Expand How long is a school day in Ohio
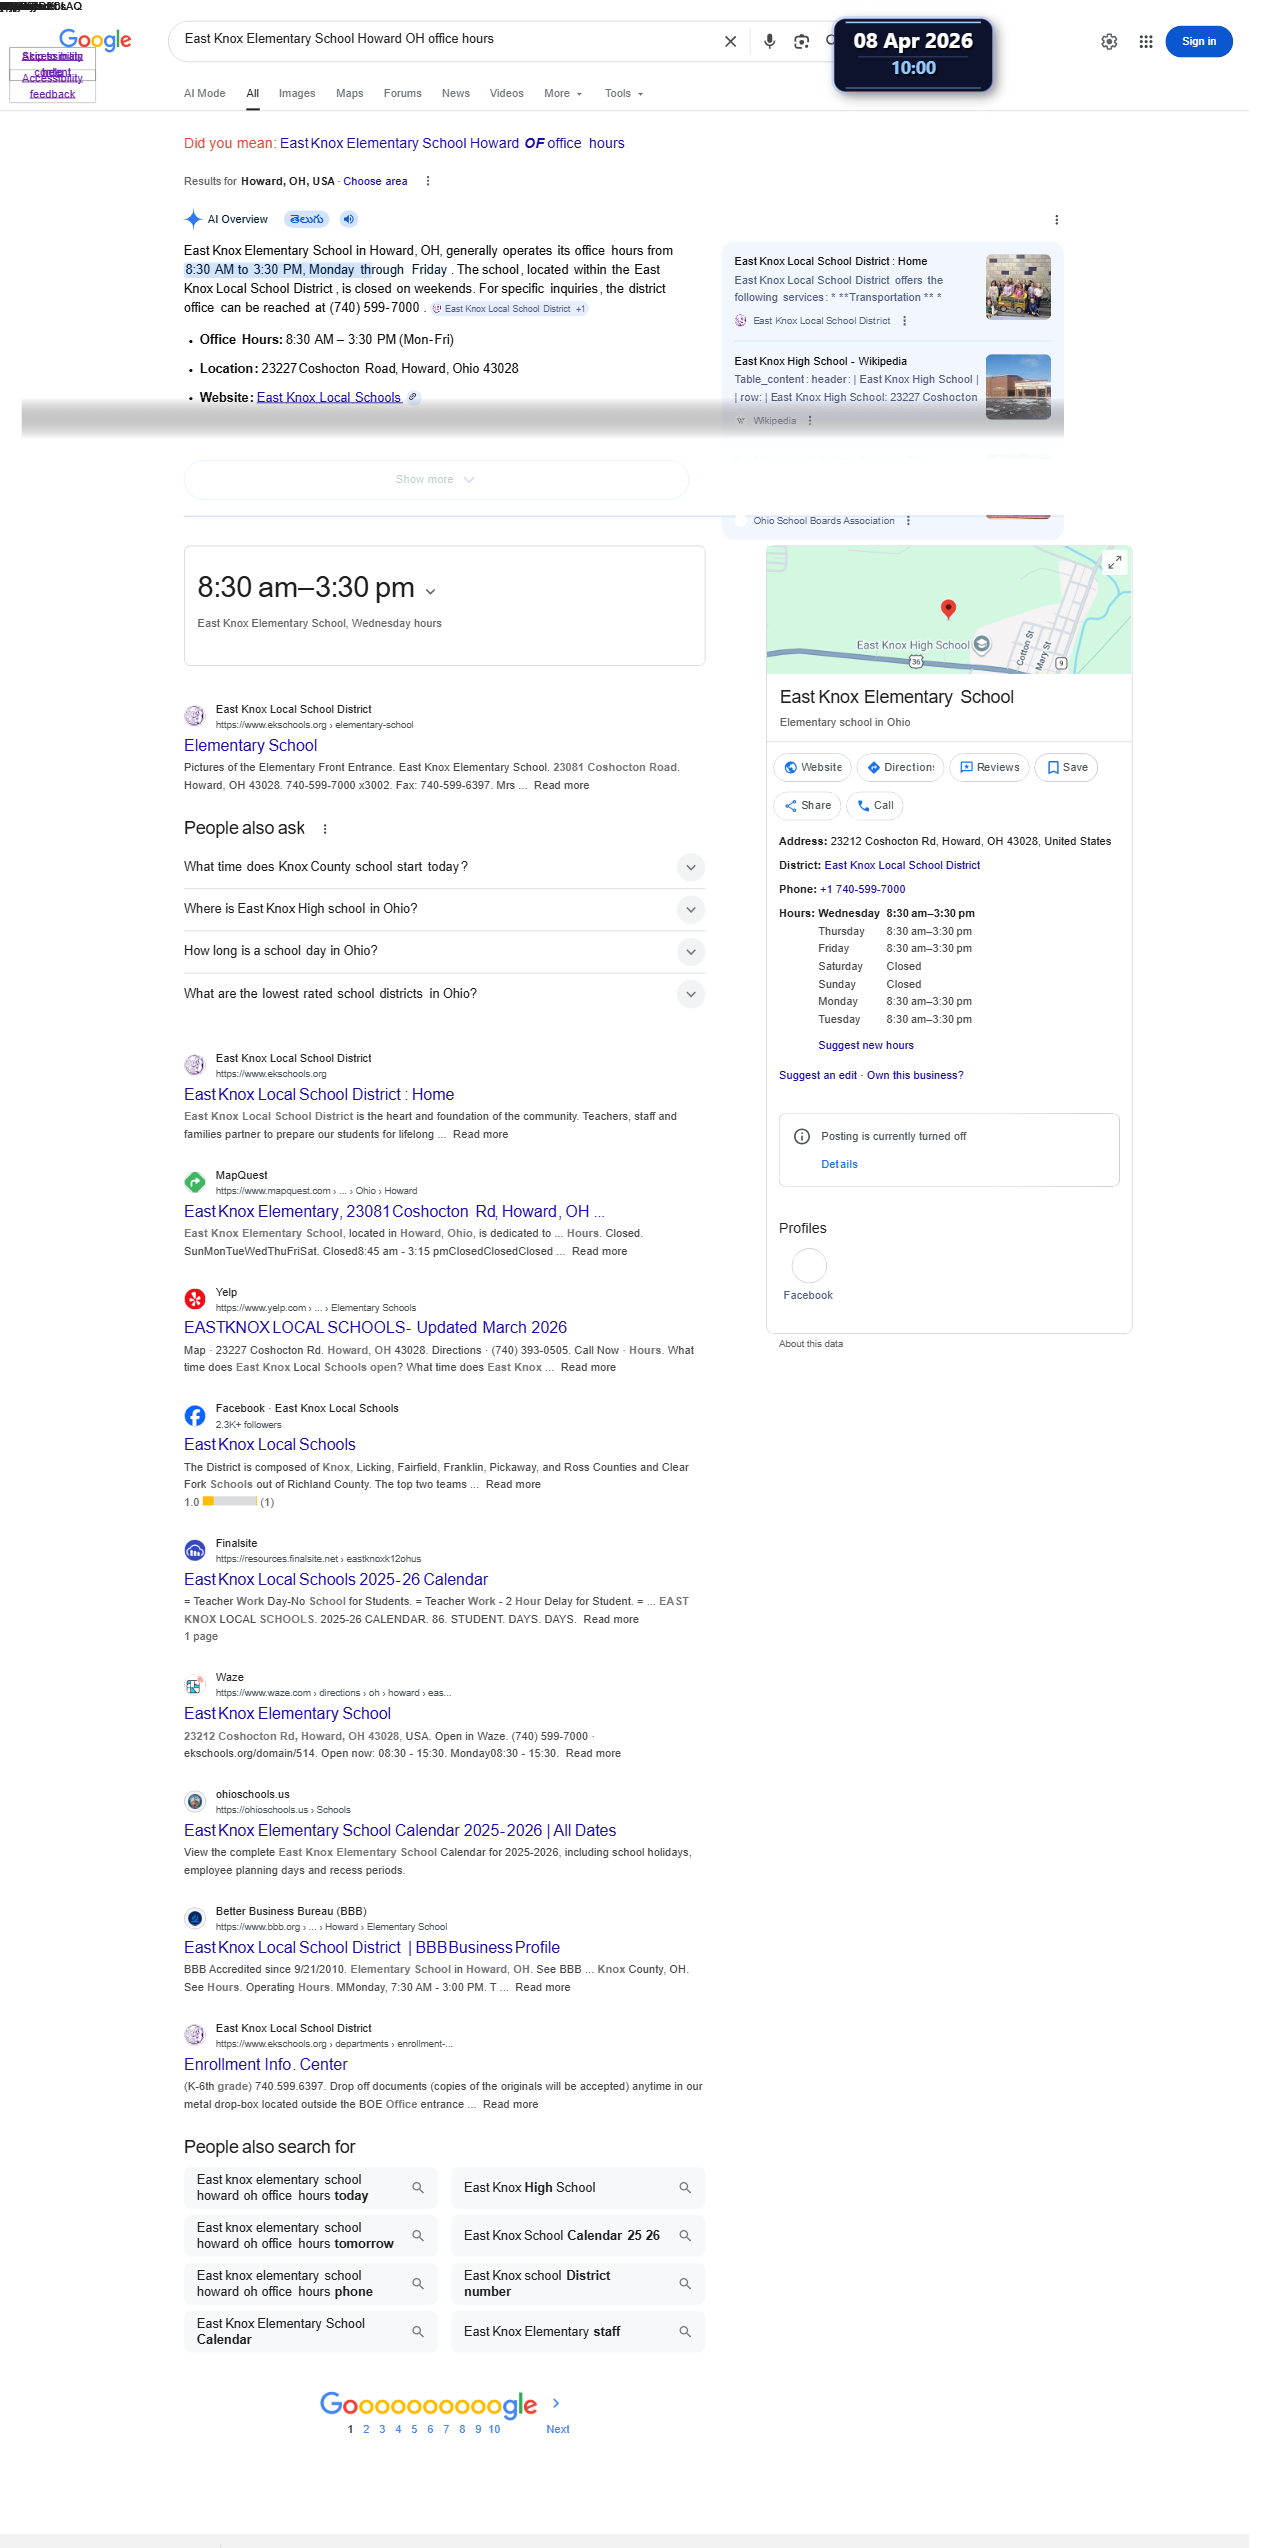This screenshot has width=1264, height=2548. (x=444, y=951)
